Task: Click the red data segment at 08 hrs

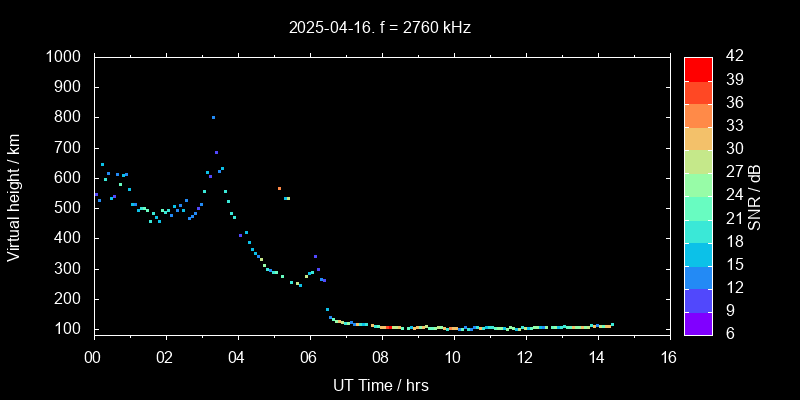Action: (386, 327)
